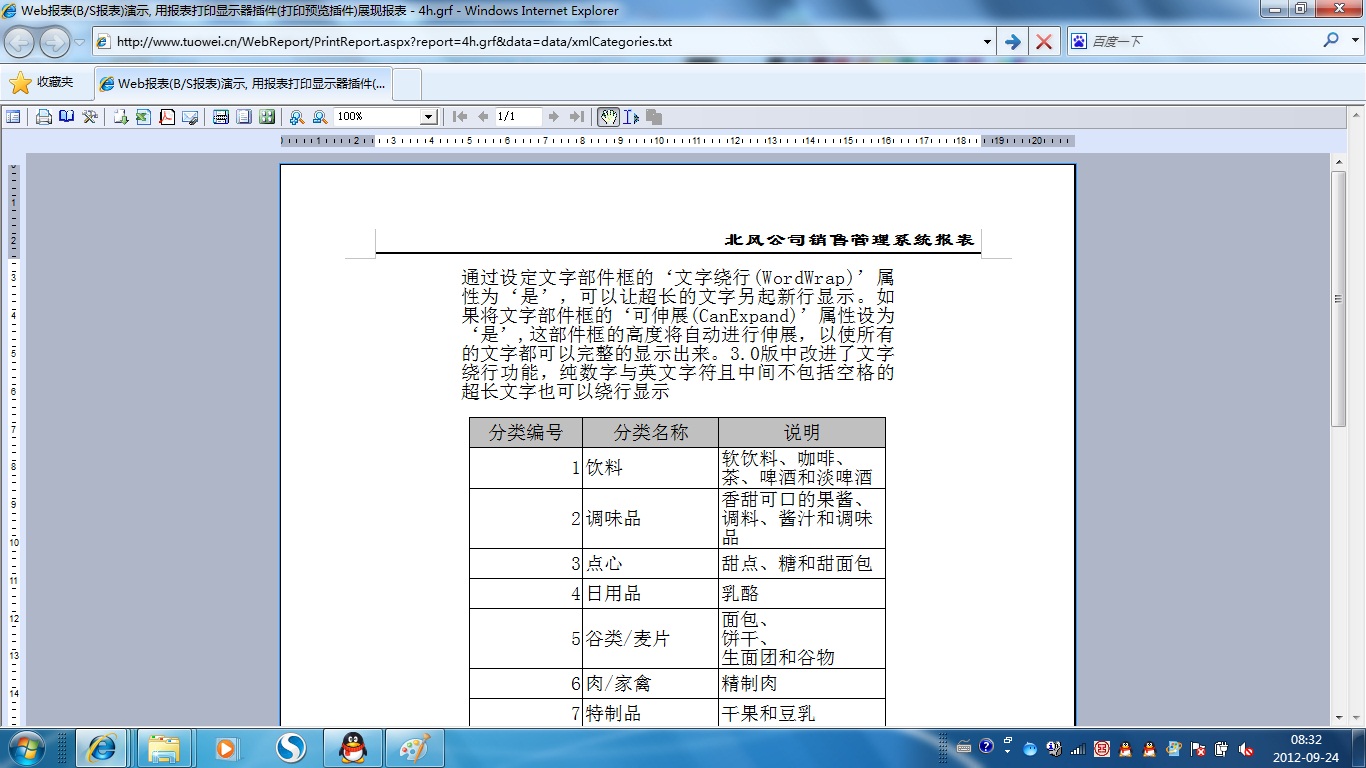Toggle the leftmost panel icon in report toolbar
This screenshot has height=768, width=1366.
[x=13, y=117]
